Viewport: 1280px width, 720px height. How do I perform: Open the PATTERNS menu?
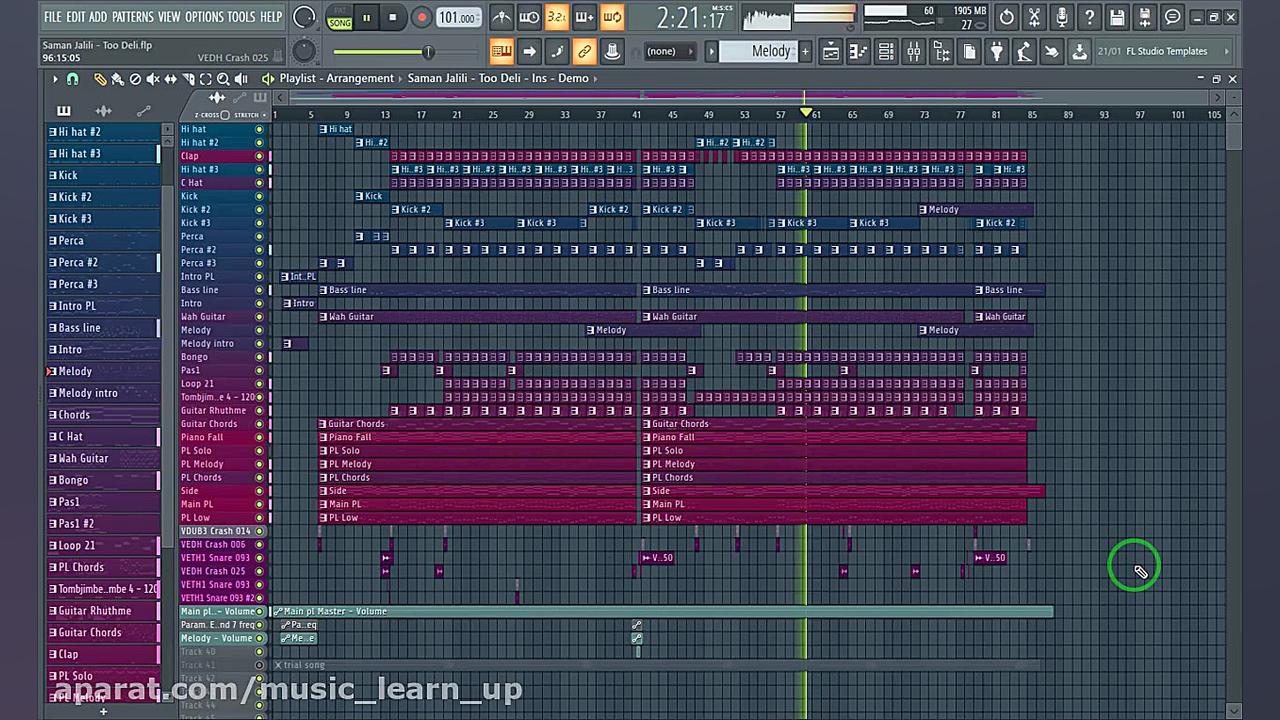[133, 17]
